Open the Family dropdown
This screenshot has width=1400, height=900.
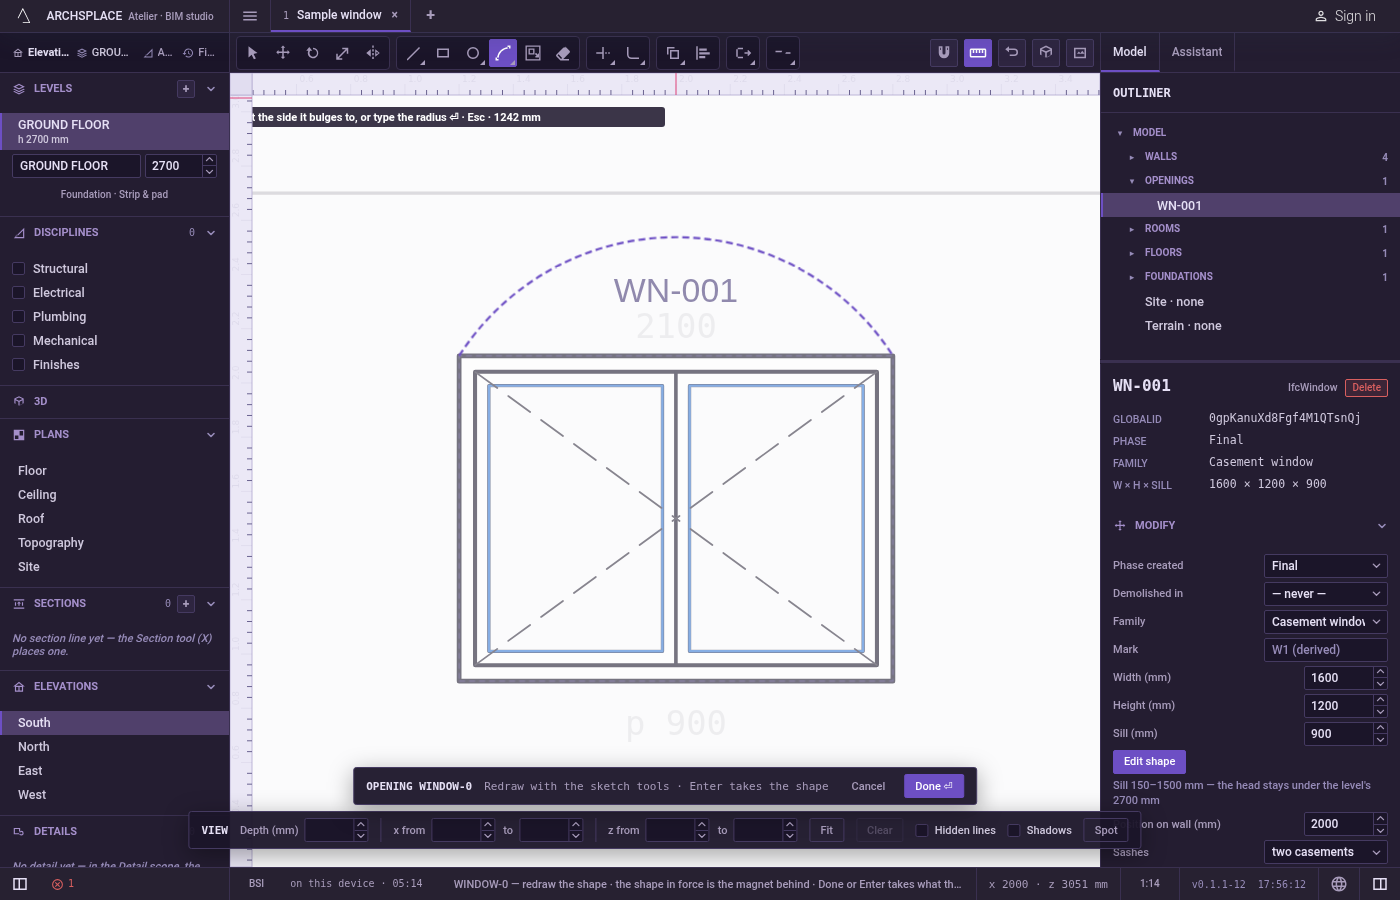coord(1325,622)
